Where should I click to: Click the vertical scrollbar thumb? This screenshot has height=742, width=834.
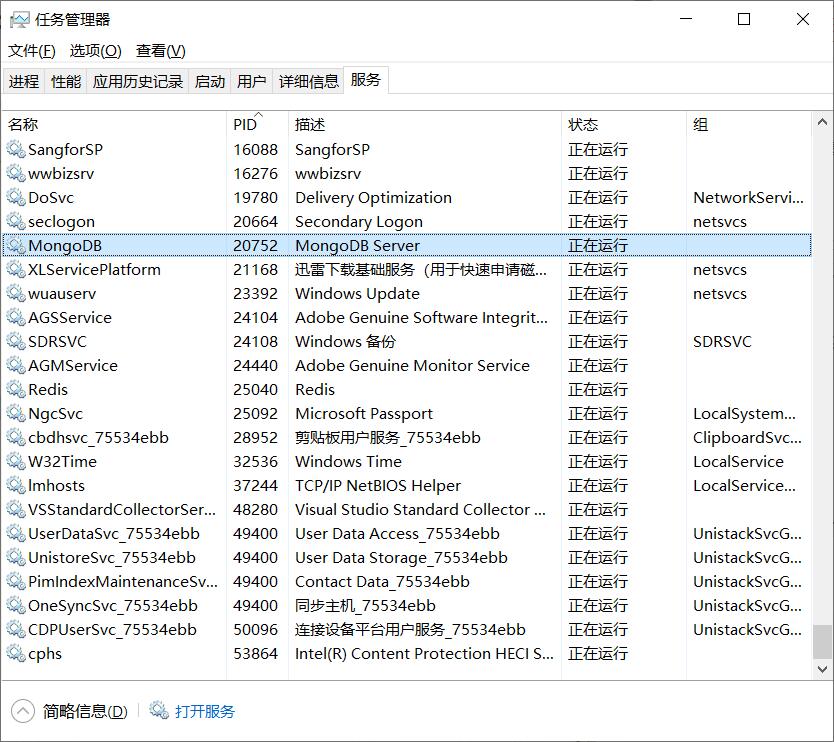[822, 641]
